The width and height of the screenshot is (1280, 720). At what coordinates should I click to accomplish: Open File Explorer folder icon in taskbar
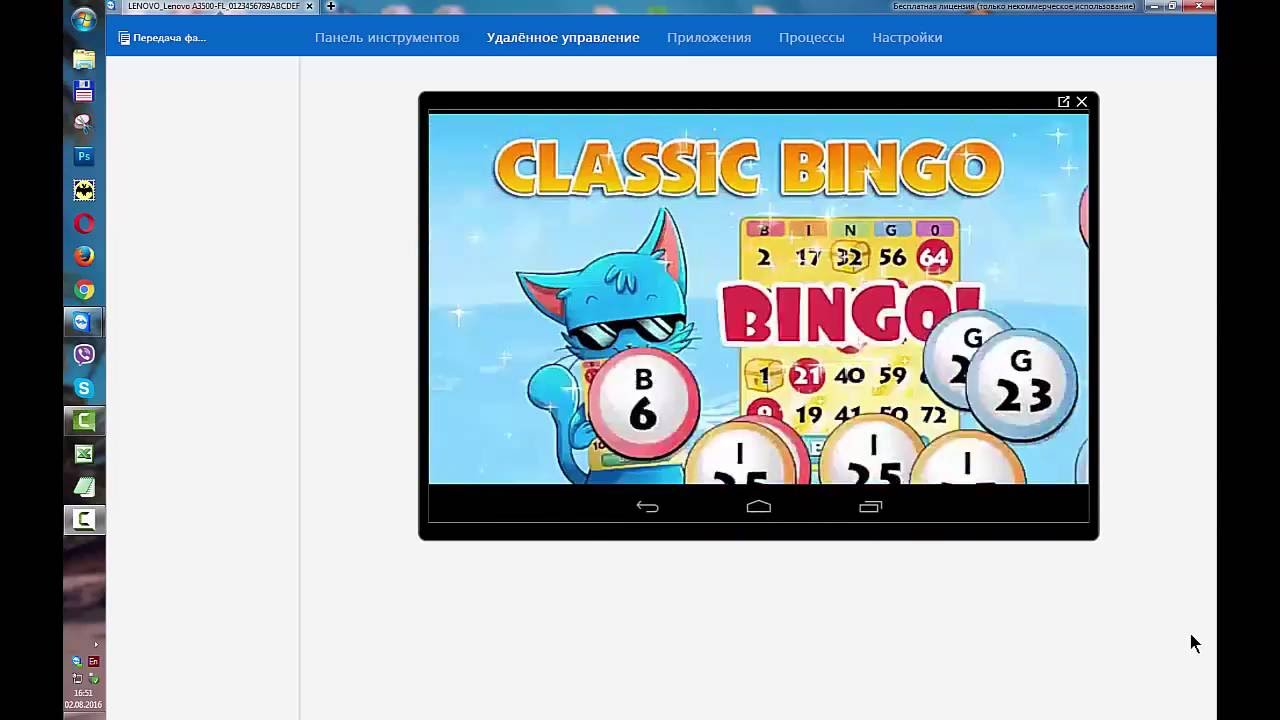(84, 59)
